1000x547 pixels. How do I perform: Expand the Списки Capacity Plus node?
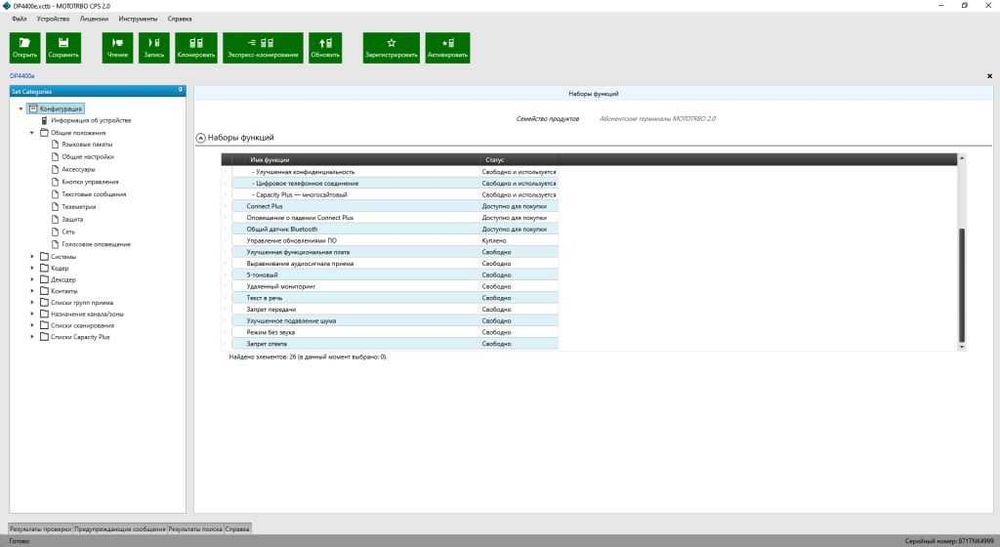(32, 337)
